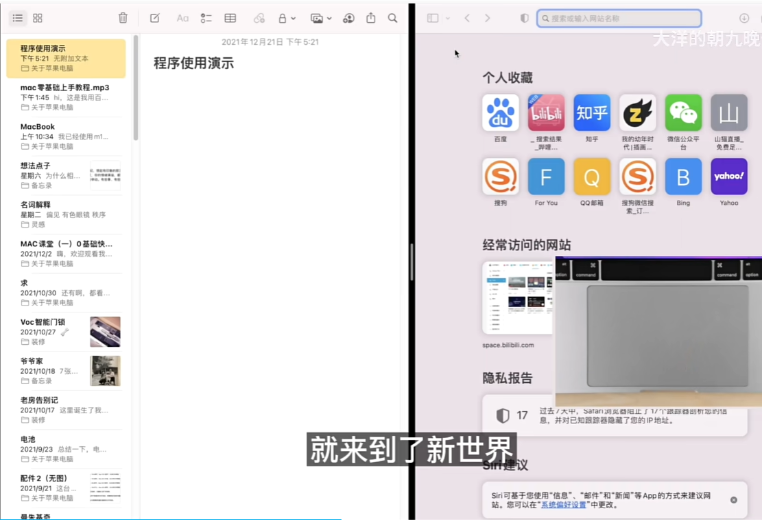Open the WeChat public platform favorite

(683, 113)
